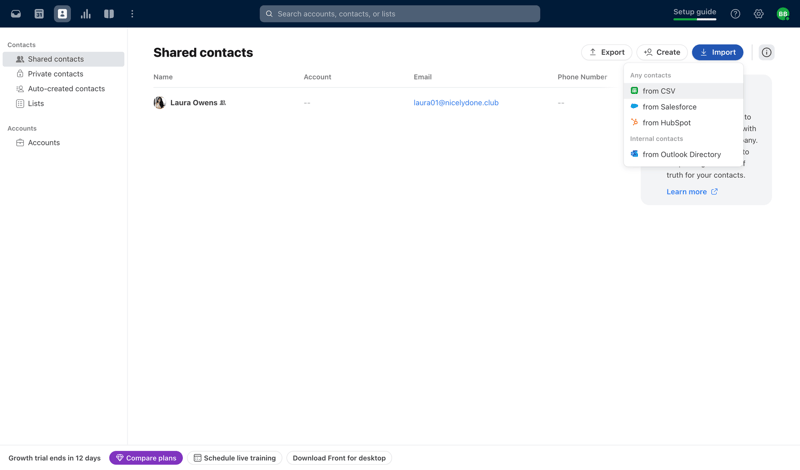Open settings gear icon
This screenshot has width=800, height=470.
tap(759, 14)
